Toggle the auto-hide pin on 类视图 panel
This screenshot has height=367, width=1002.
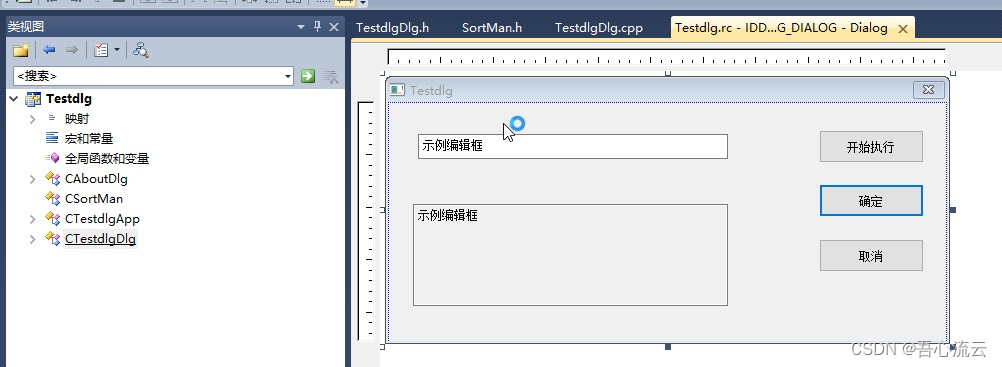[x=318, y=27]
